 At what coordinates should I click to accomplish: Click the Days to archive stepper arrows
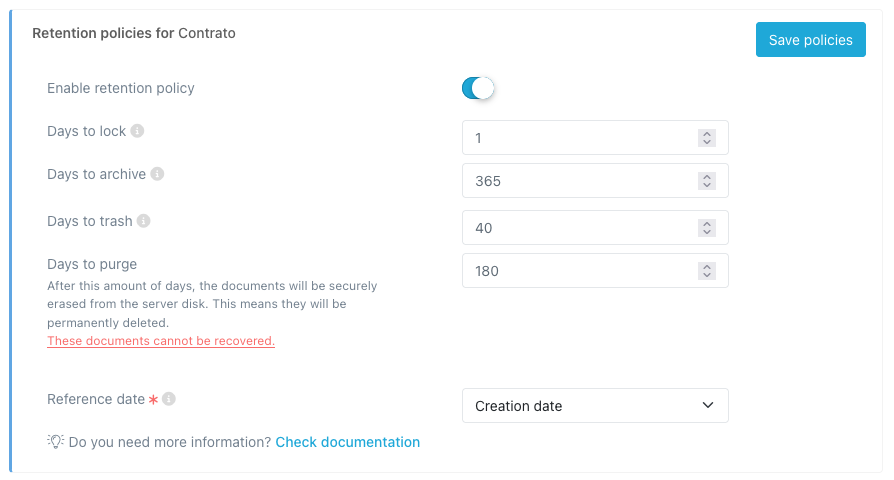(706, 181)
